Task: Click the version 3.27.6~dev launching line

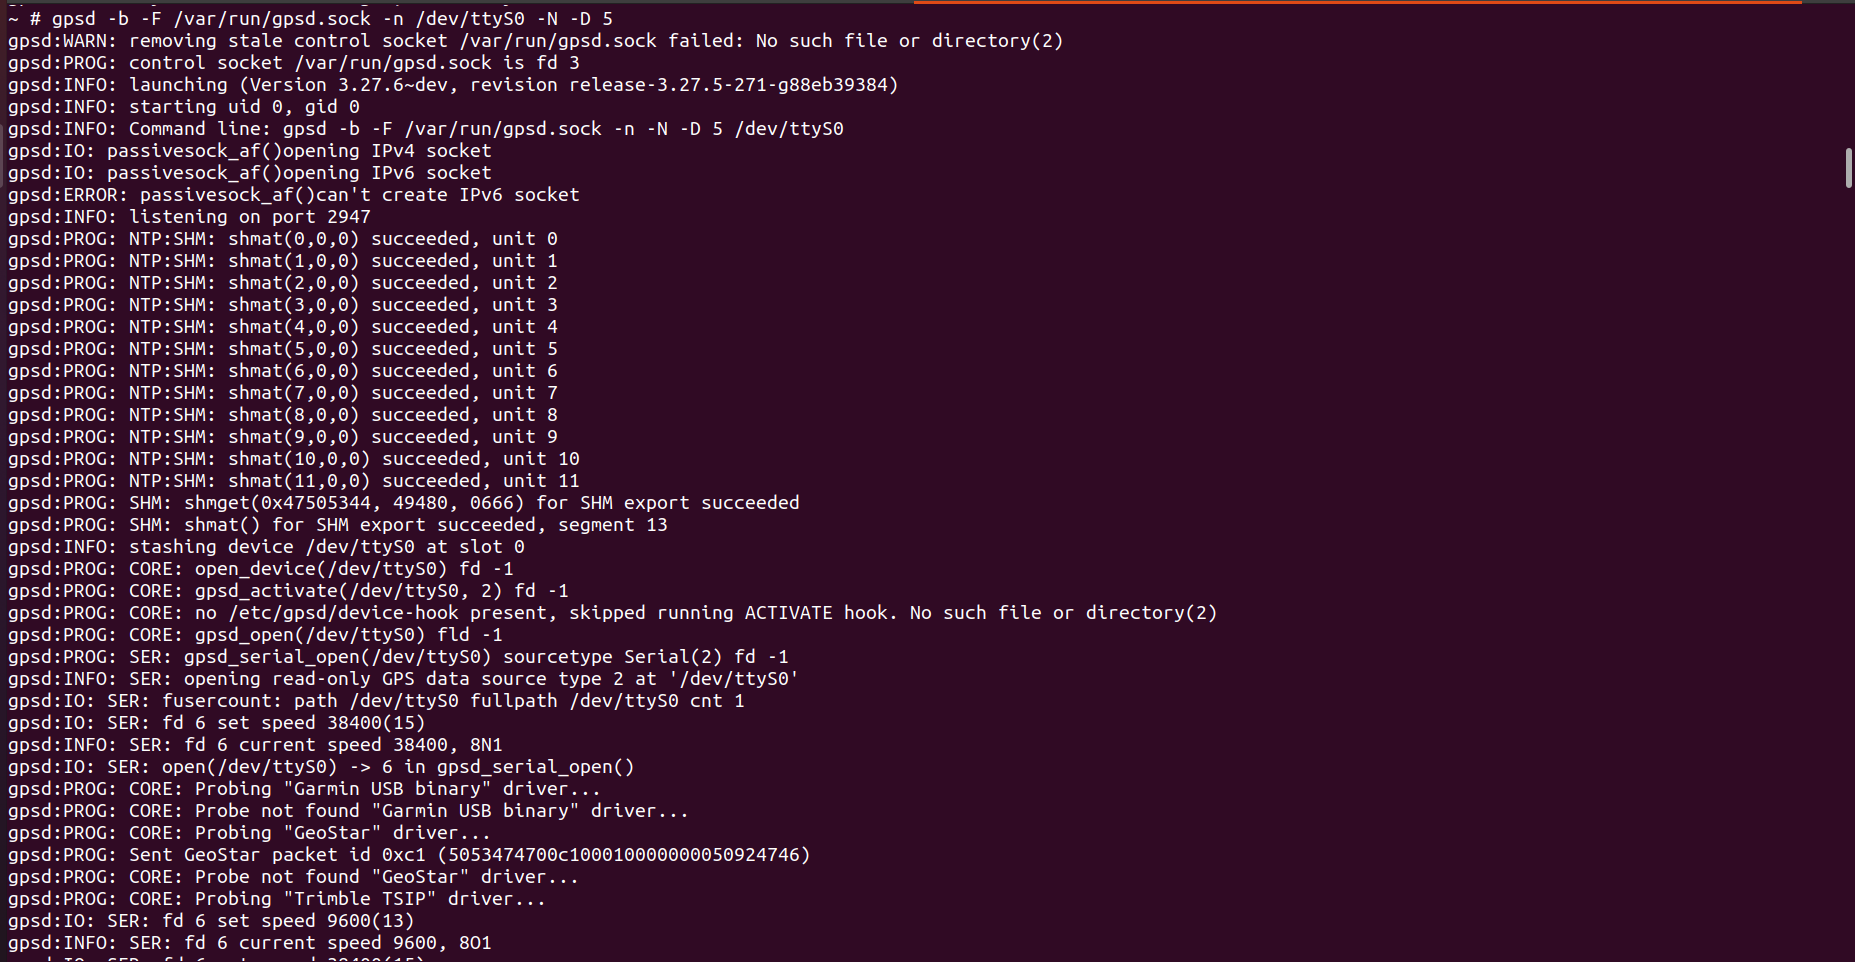Action: pos(453,85)
